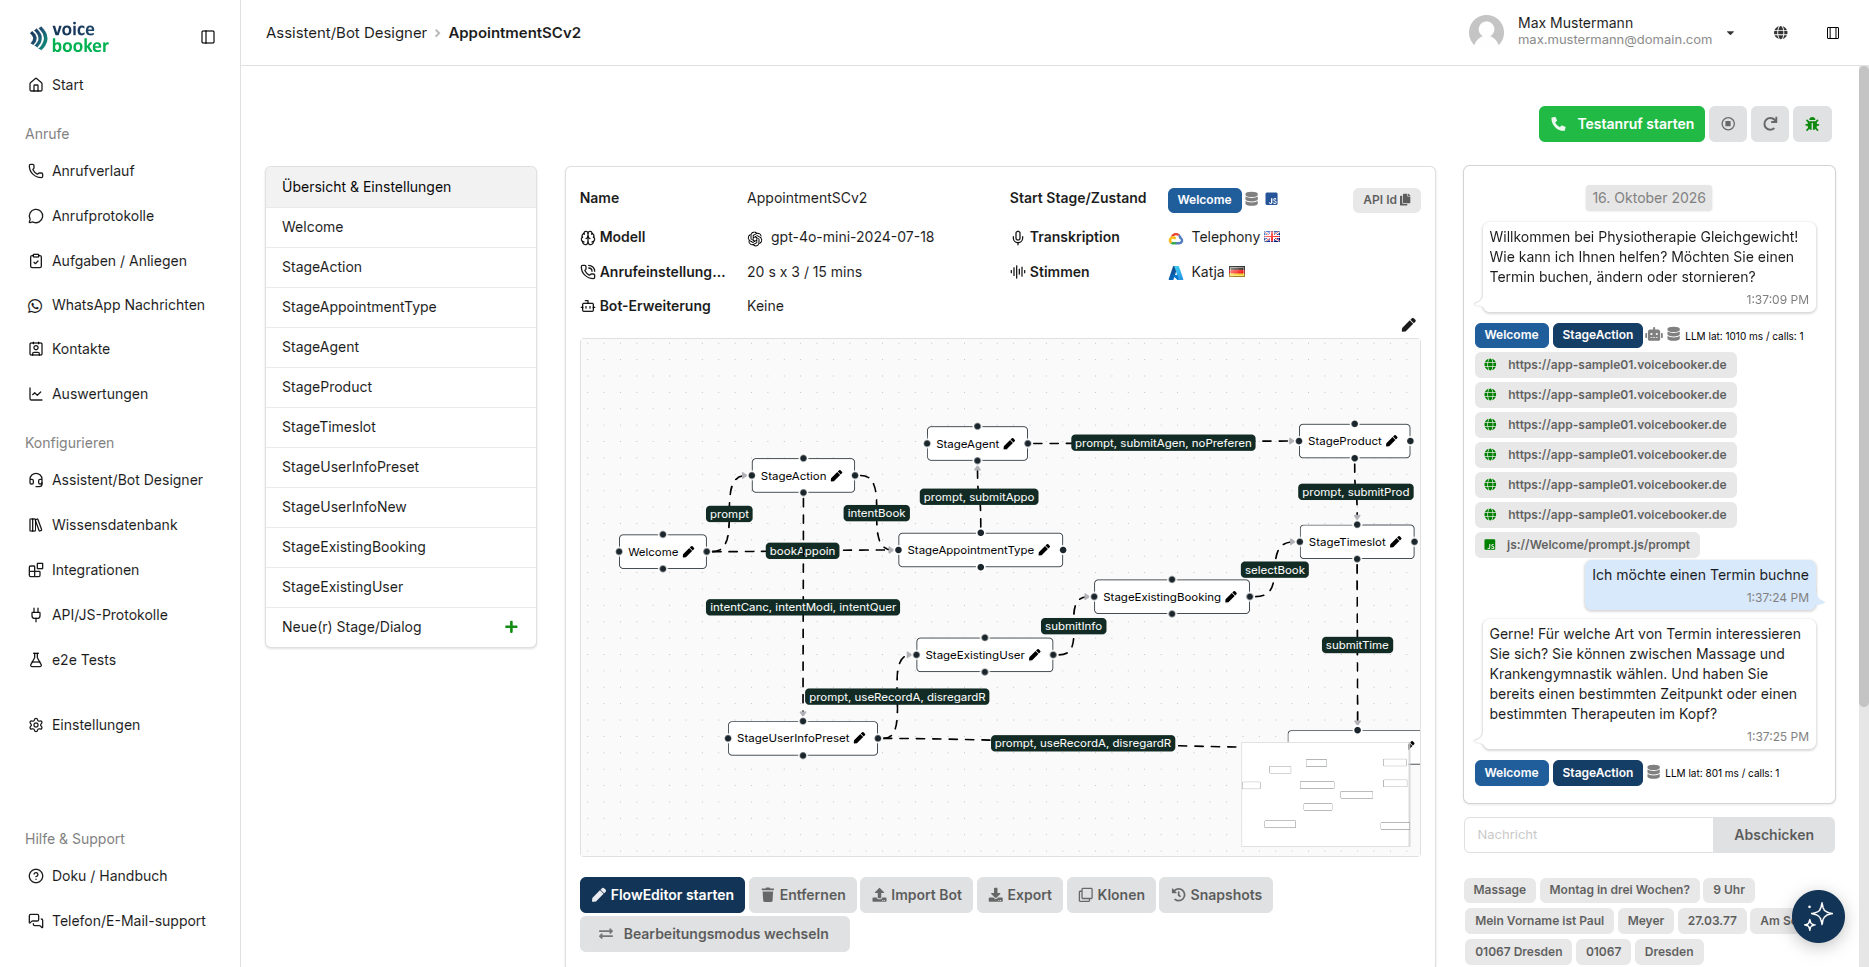Click Assistent/Bot Designer breadcrumb link
Screen dimensions: 1869x967
(346, 33)
